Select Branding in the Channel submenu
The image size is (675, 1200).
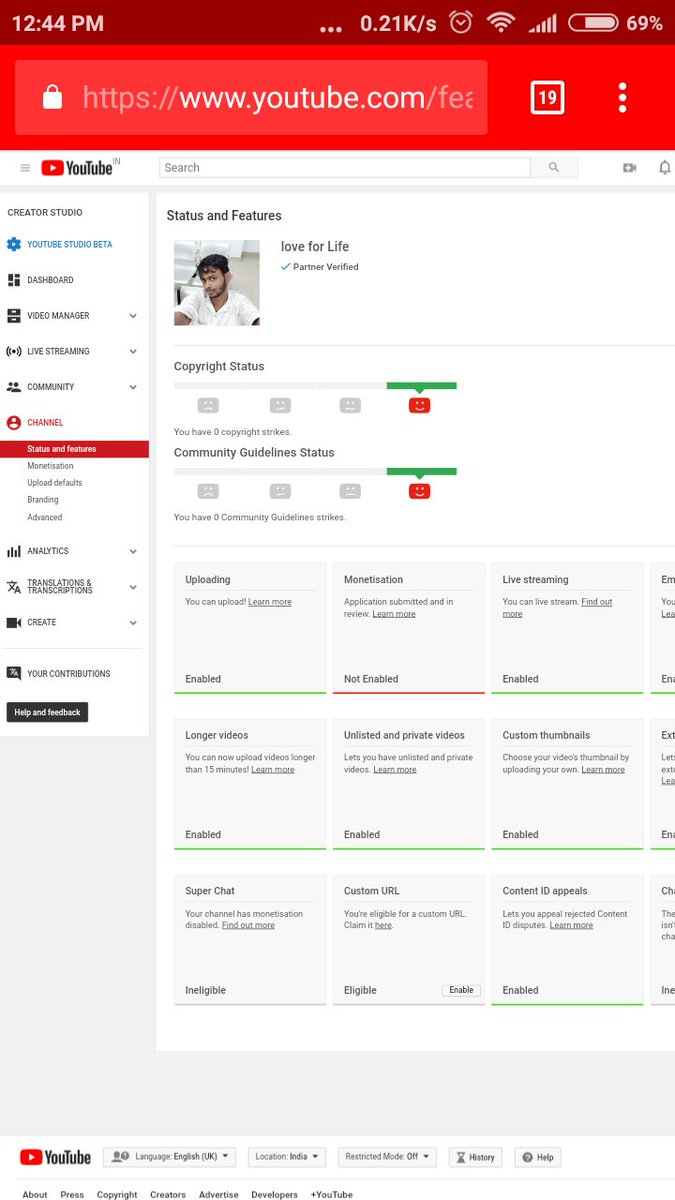pos(43,500)
